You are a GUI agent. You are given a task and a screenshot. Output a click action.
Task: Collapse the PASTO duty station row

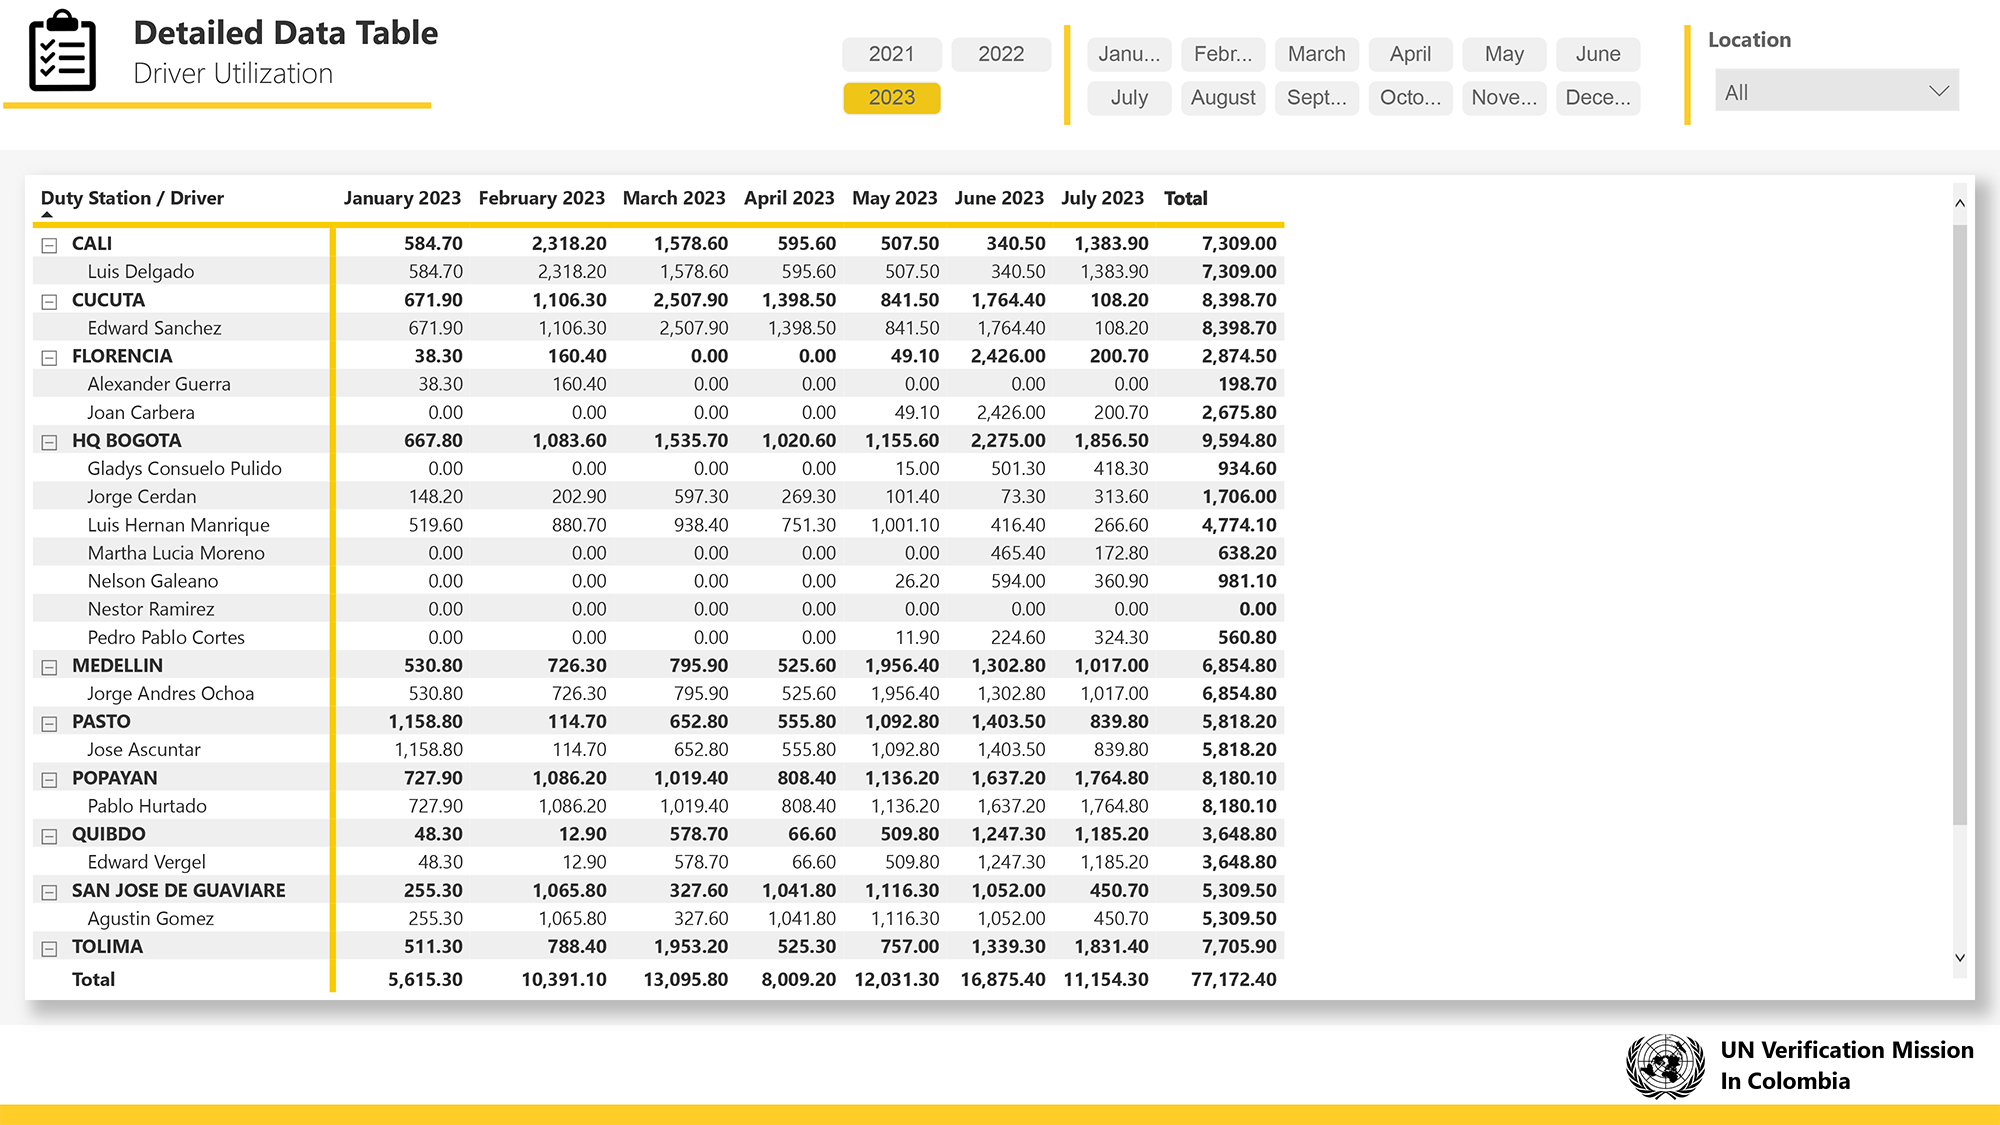(49, 723)
